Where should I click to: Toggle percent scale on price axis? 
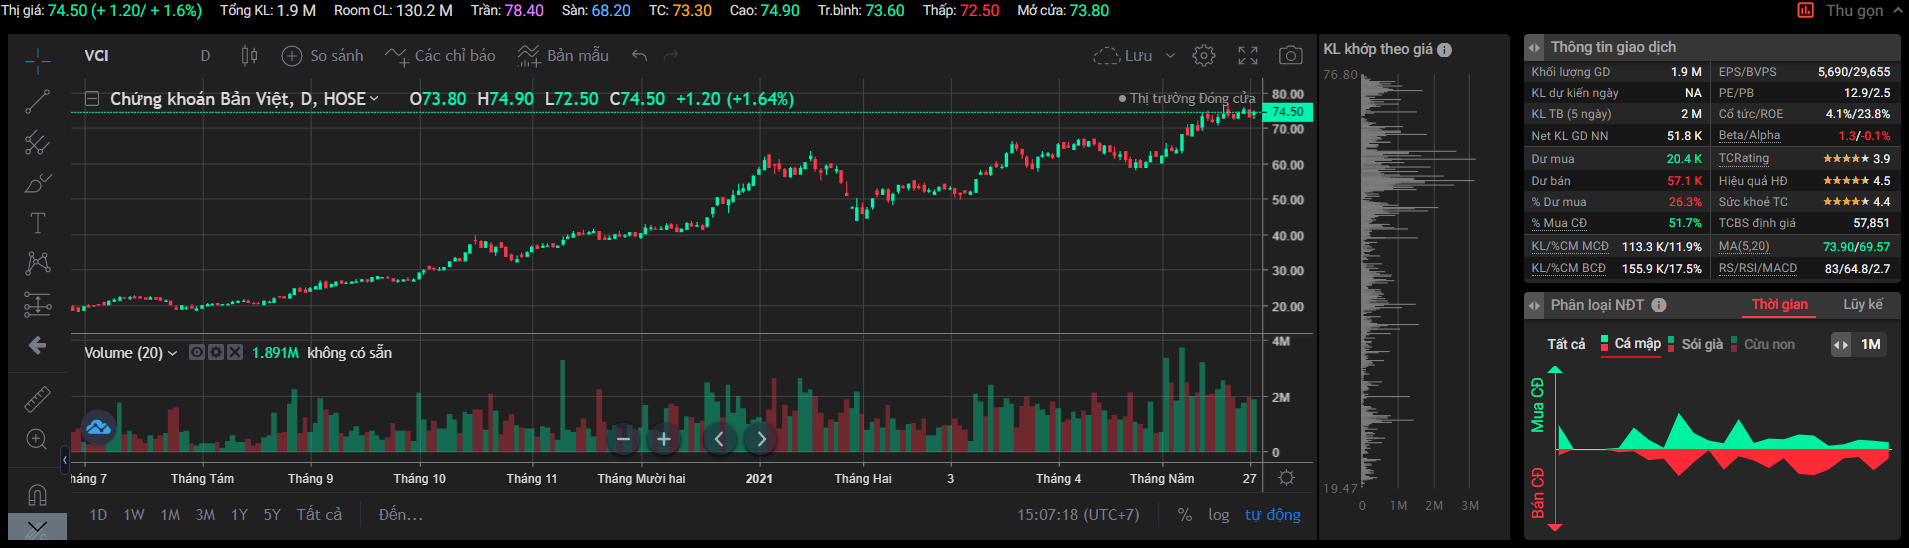(1185, 515)
